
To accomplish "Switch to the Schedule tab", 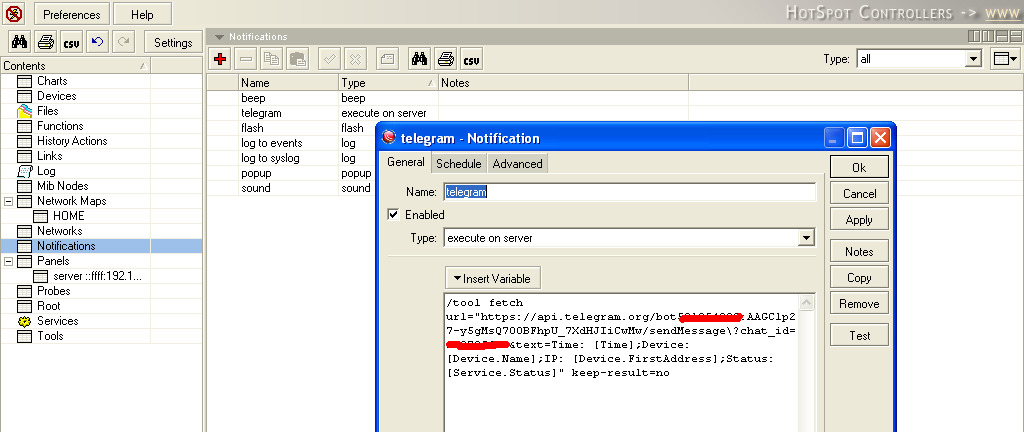I will click(x=458, y=164).
